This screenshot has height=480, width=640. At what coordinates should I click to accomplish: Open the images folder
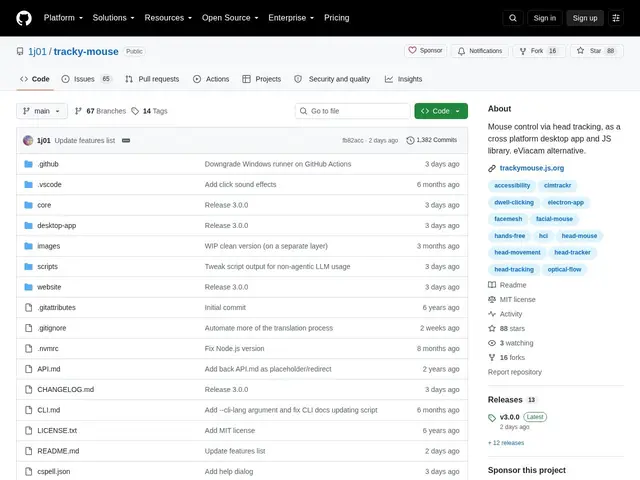pos(49,246)
